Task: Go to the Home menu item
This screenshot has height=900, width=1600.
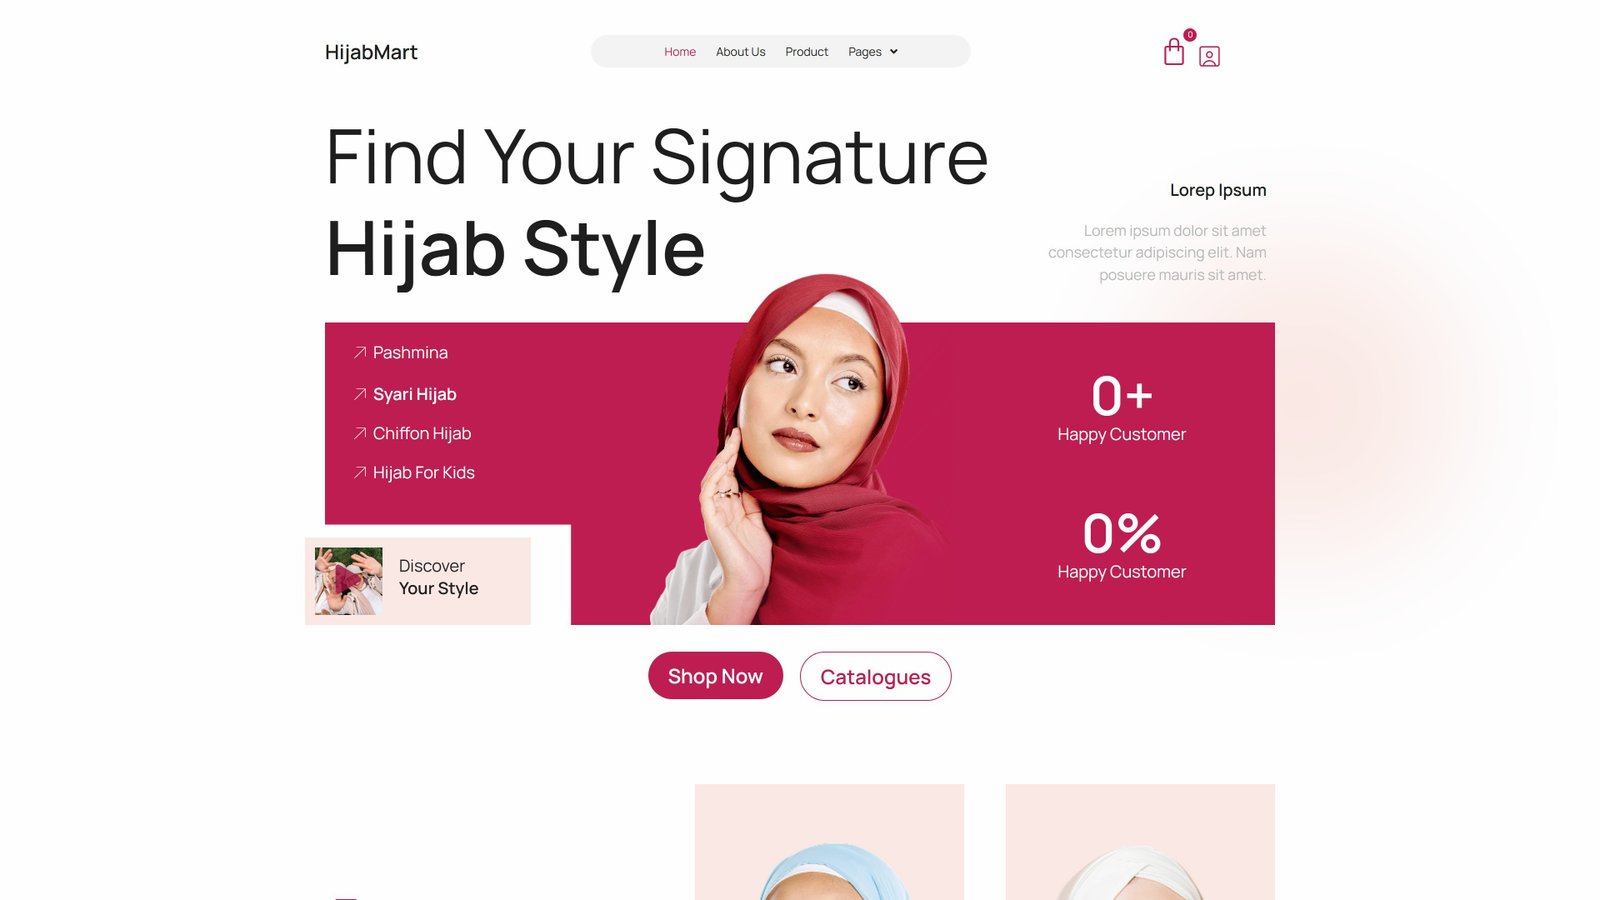Action: tap(680, 52)
